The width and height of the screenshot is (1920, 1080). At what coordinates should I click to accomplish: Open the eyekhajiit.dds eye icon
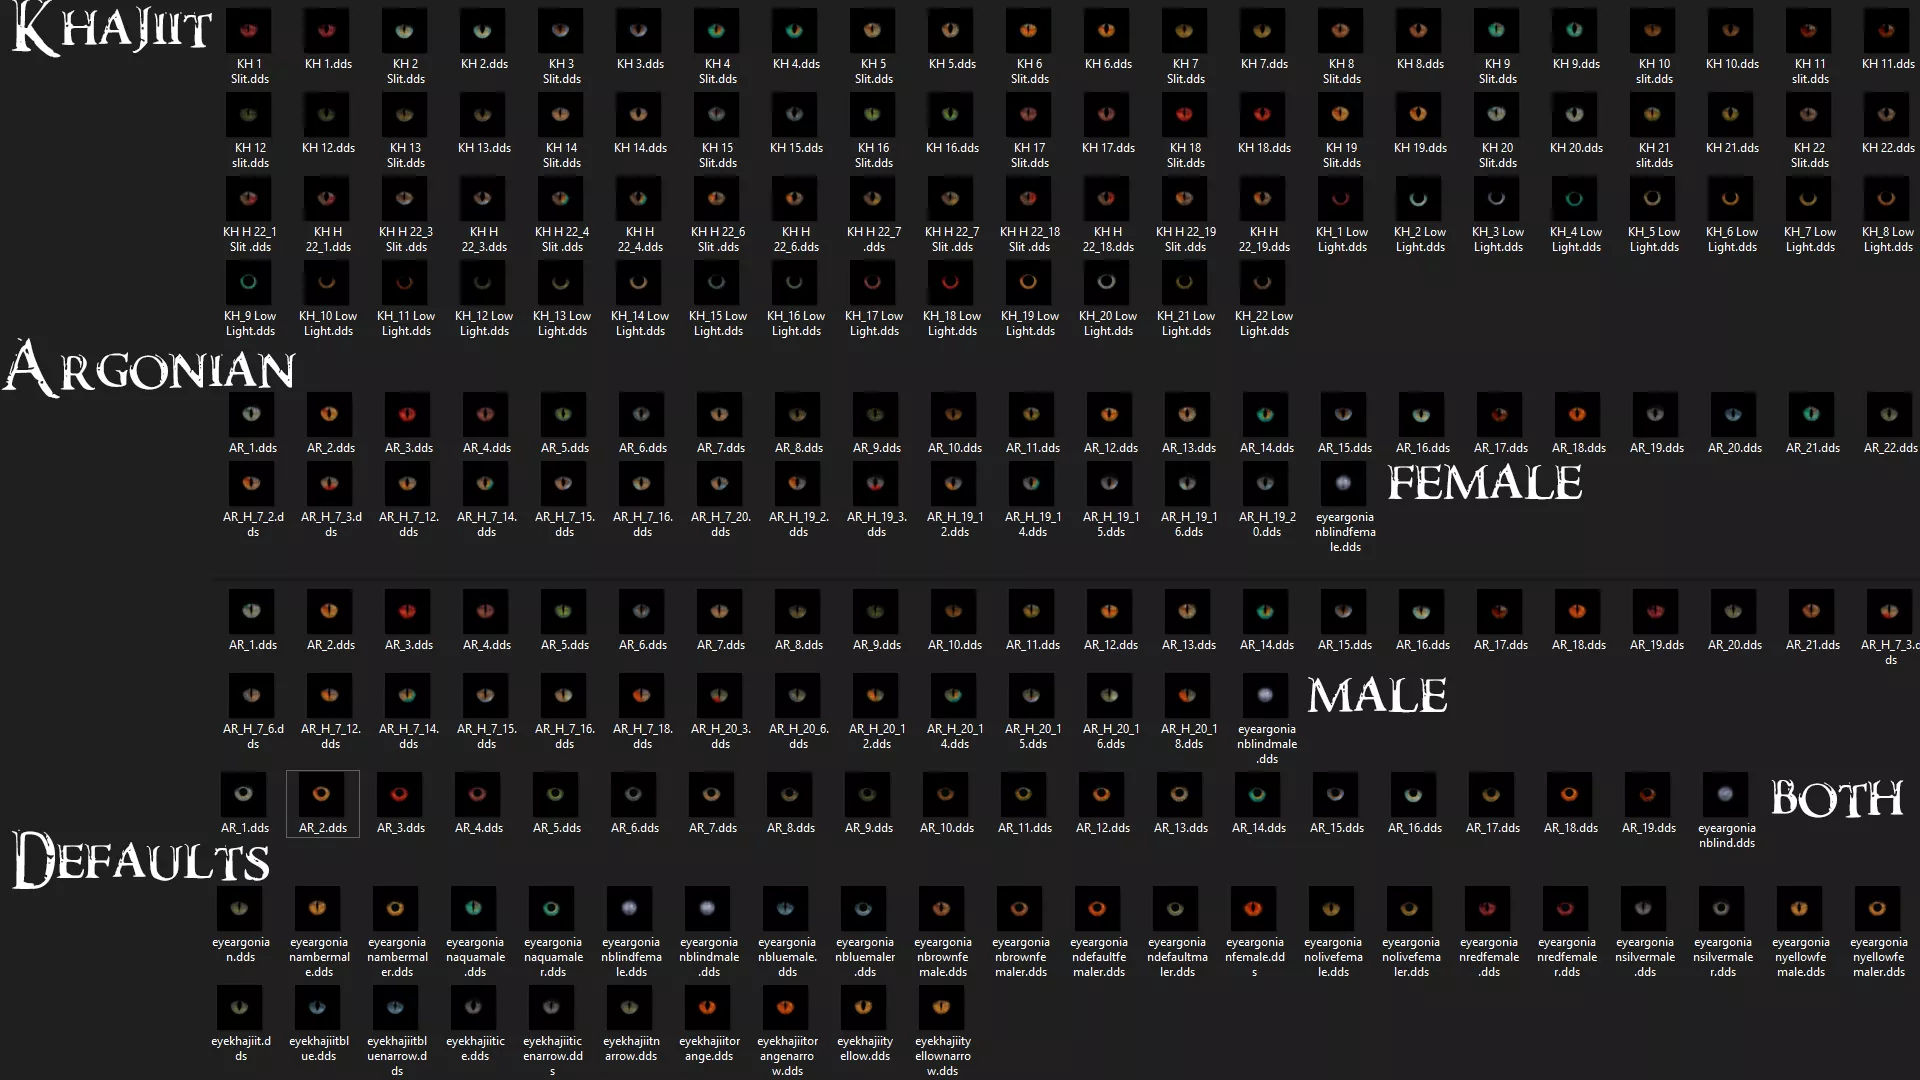[x=239, y=1008]
